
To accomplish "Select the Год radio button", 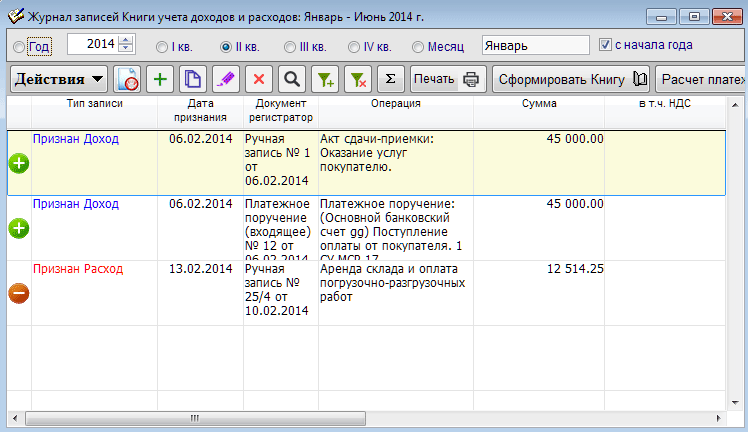I will click(19, 46).
